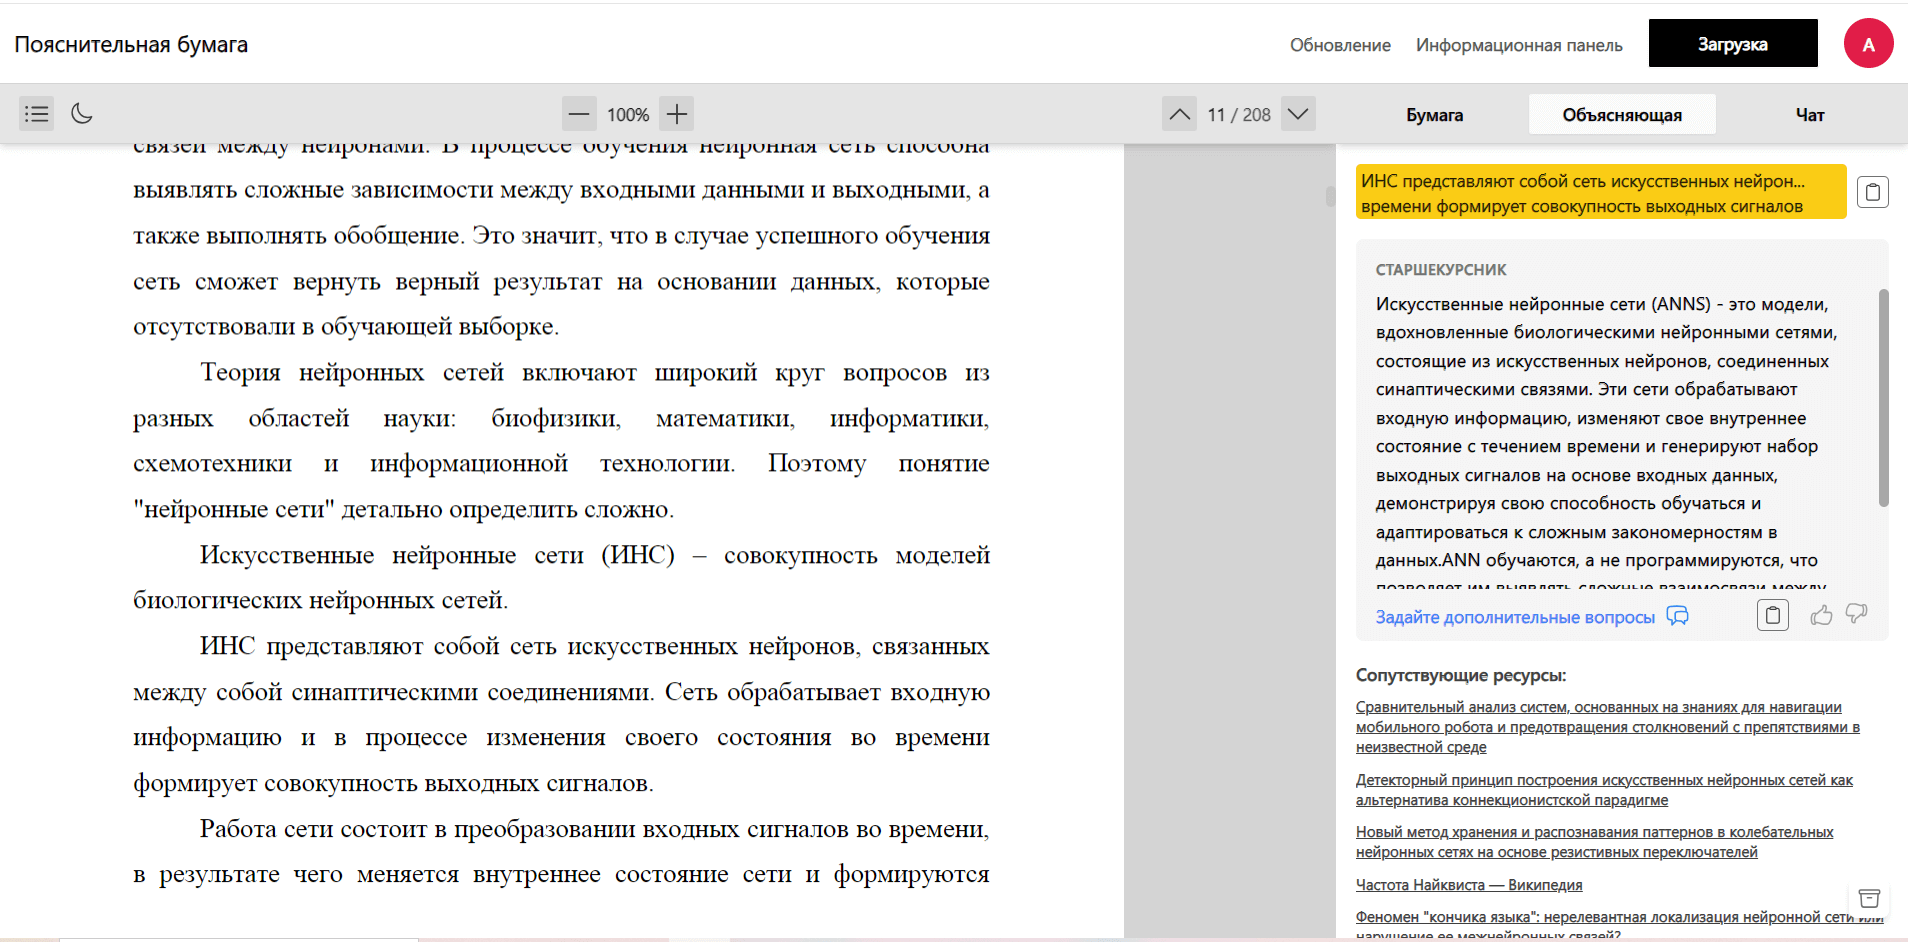Dislike the explanation with thumbs down
The width and height of the screenshot is (1908, 942).
click(1857, 614)
